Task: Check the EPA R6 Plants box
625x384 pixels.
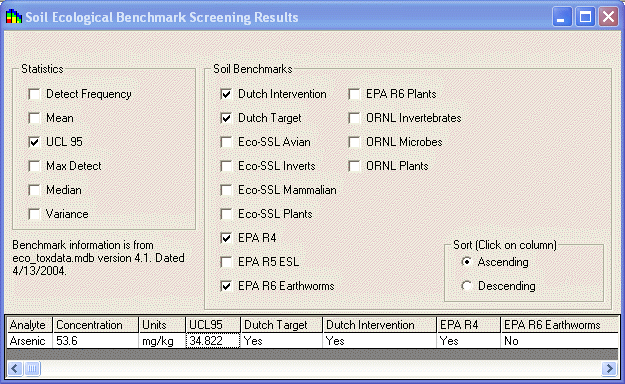Action: (x=354, y=94)
